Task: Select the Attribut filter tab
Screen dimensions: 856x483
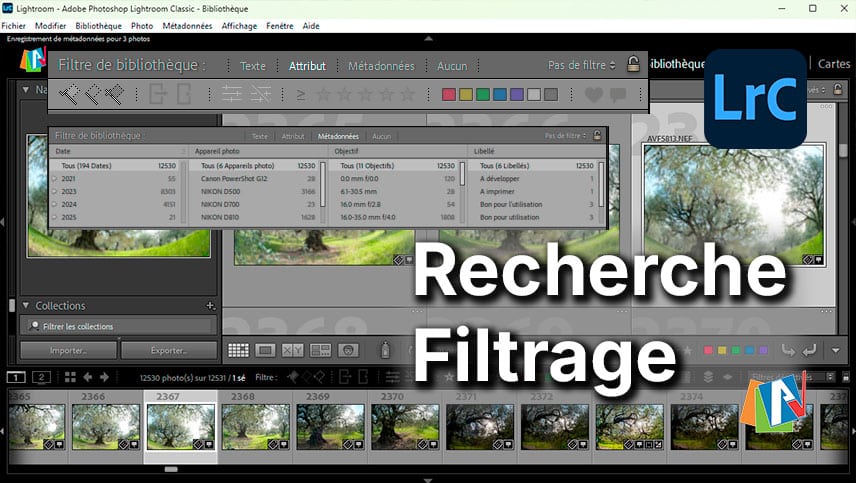Action: 307,66
